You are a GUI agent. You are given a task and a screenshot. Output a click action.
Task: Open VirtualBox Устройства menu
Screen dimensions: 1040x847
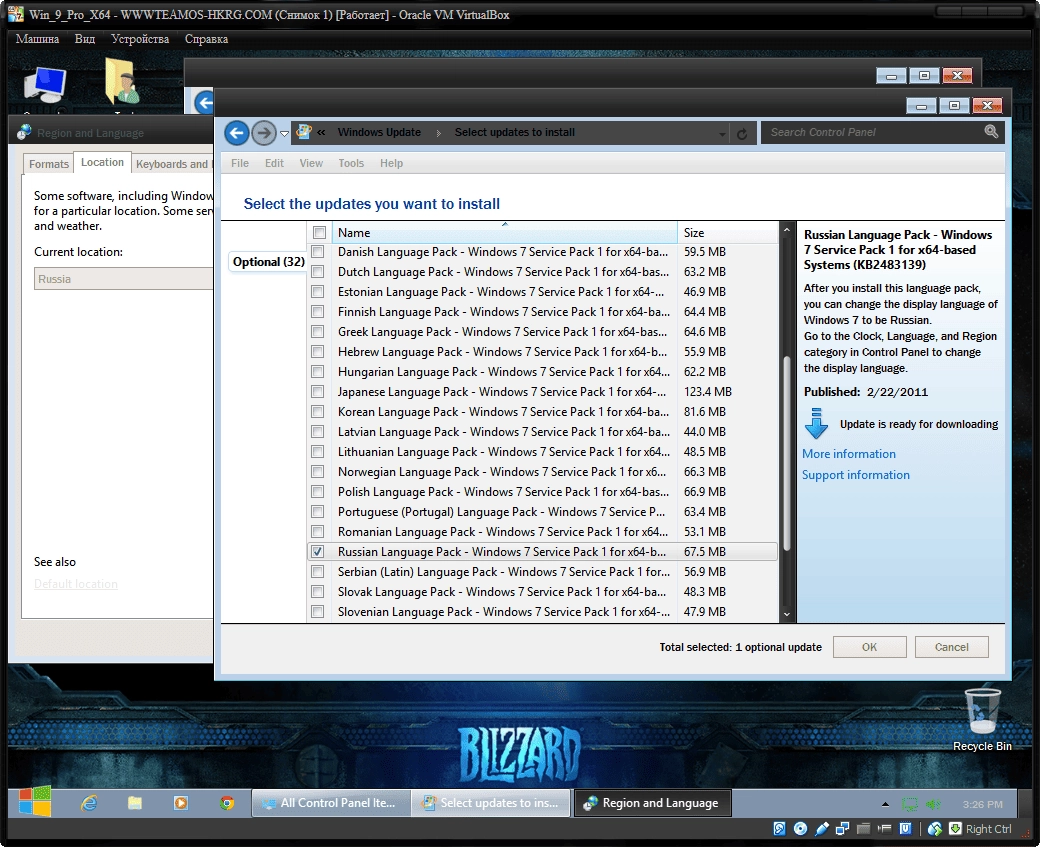point(140,39)
